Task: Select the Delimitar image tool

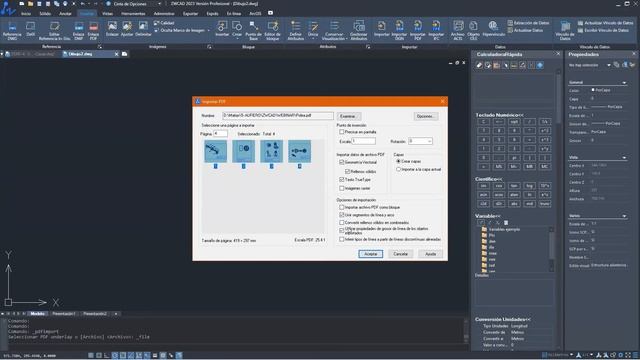Action: [x=143, y=29]
